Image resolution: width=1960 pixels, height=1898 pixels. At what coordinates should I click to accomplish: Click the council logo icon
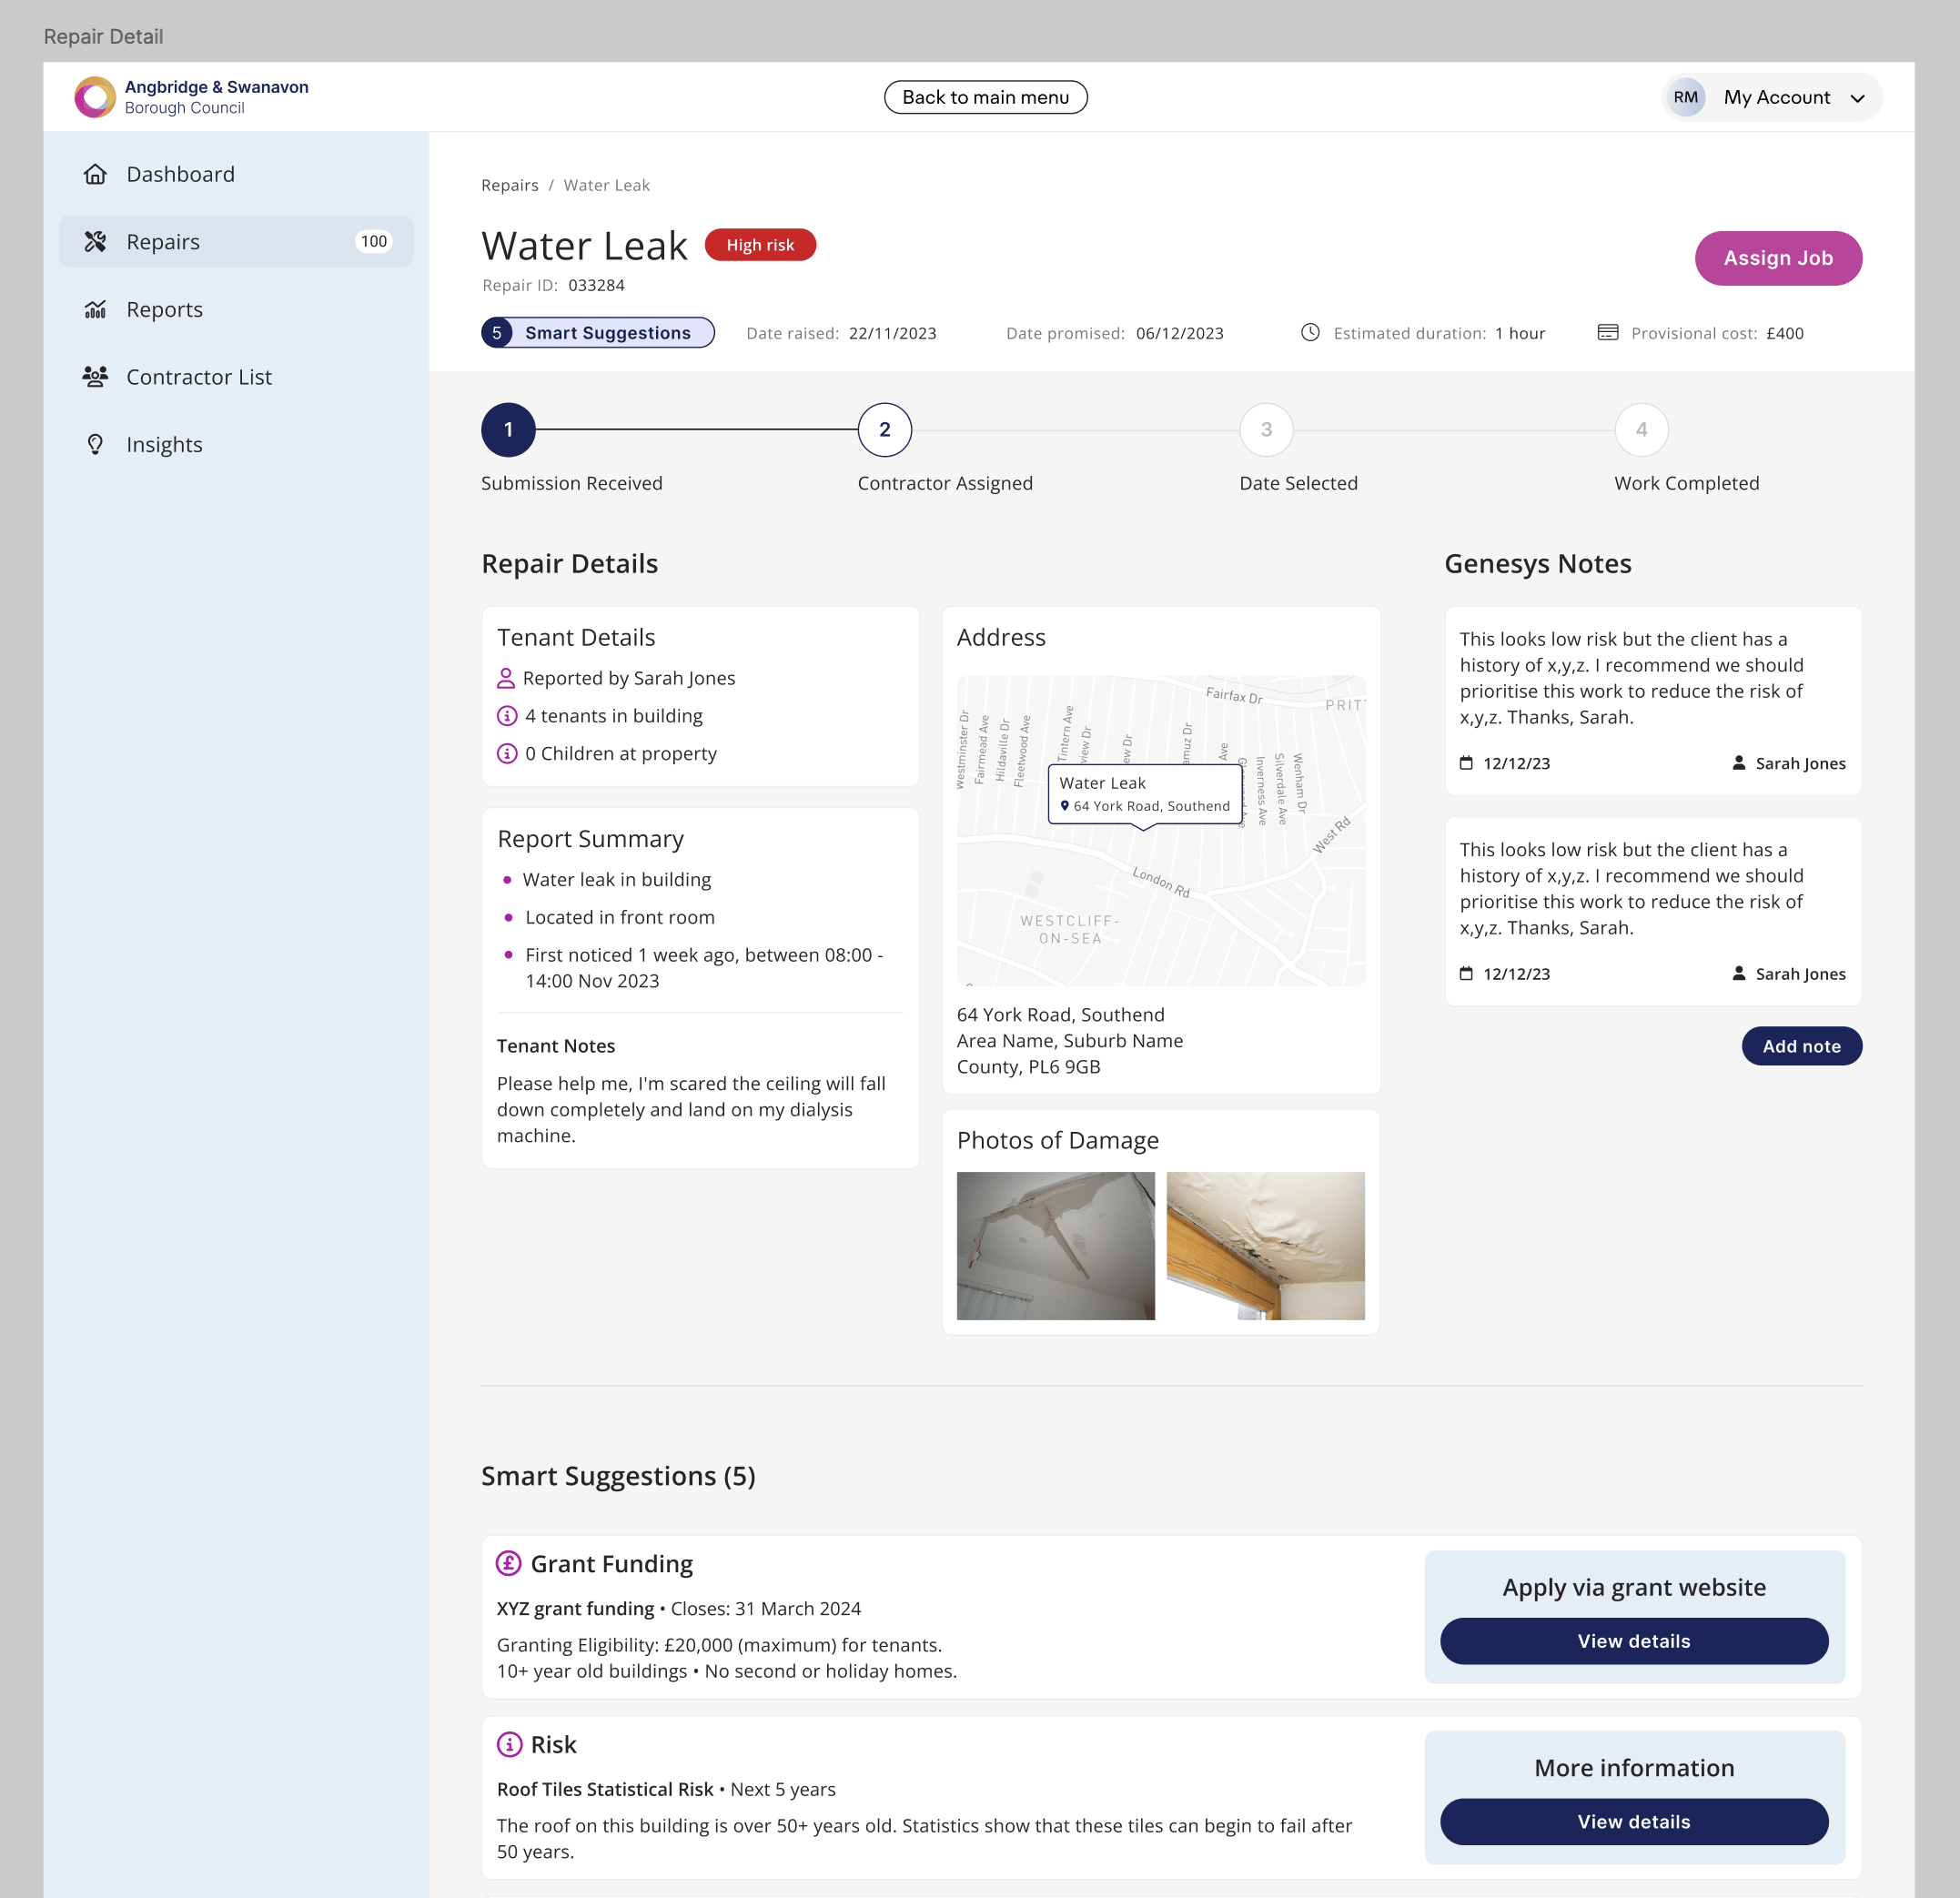click(95, 97)
